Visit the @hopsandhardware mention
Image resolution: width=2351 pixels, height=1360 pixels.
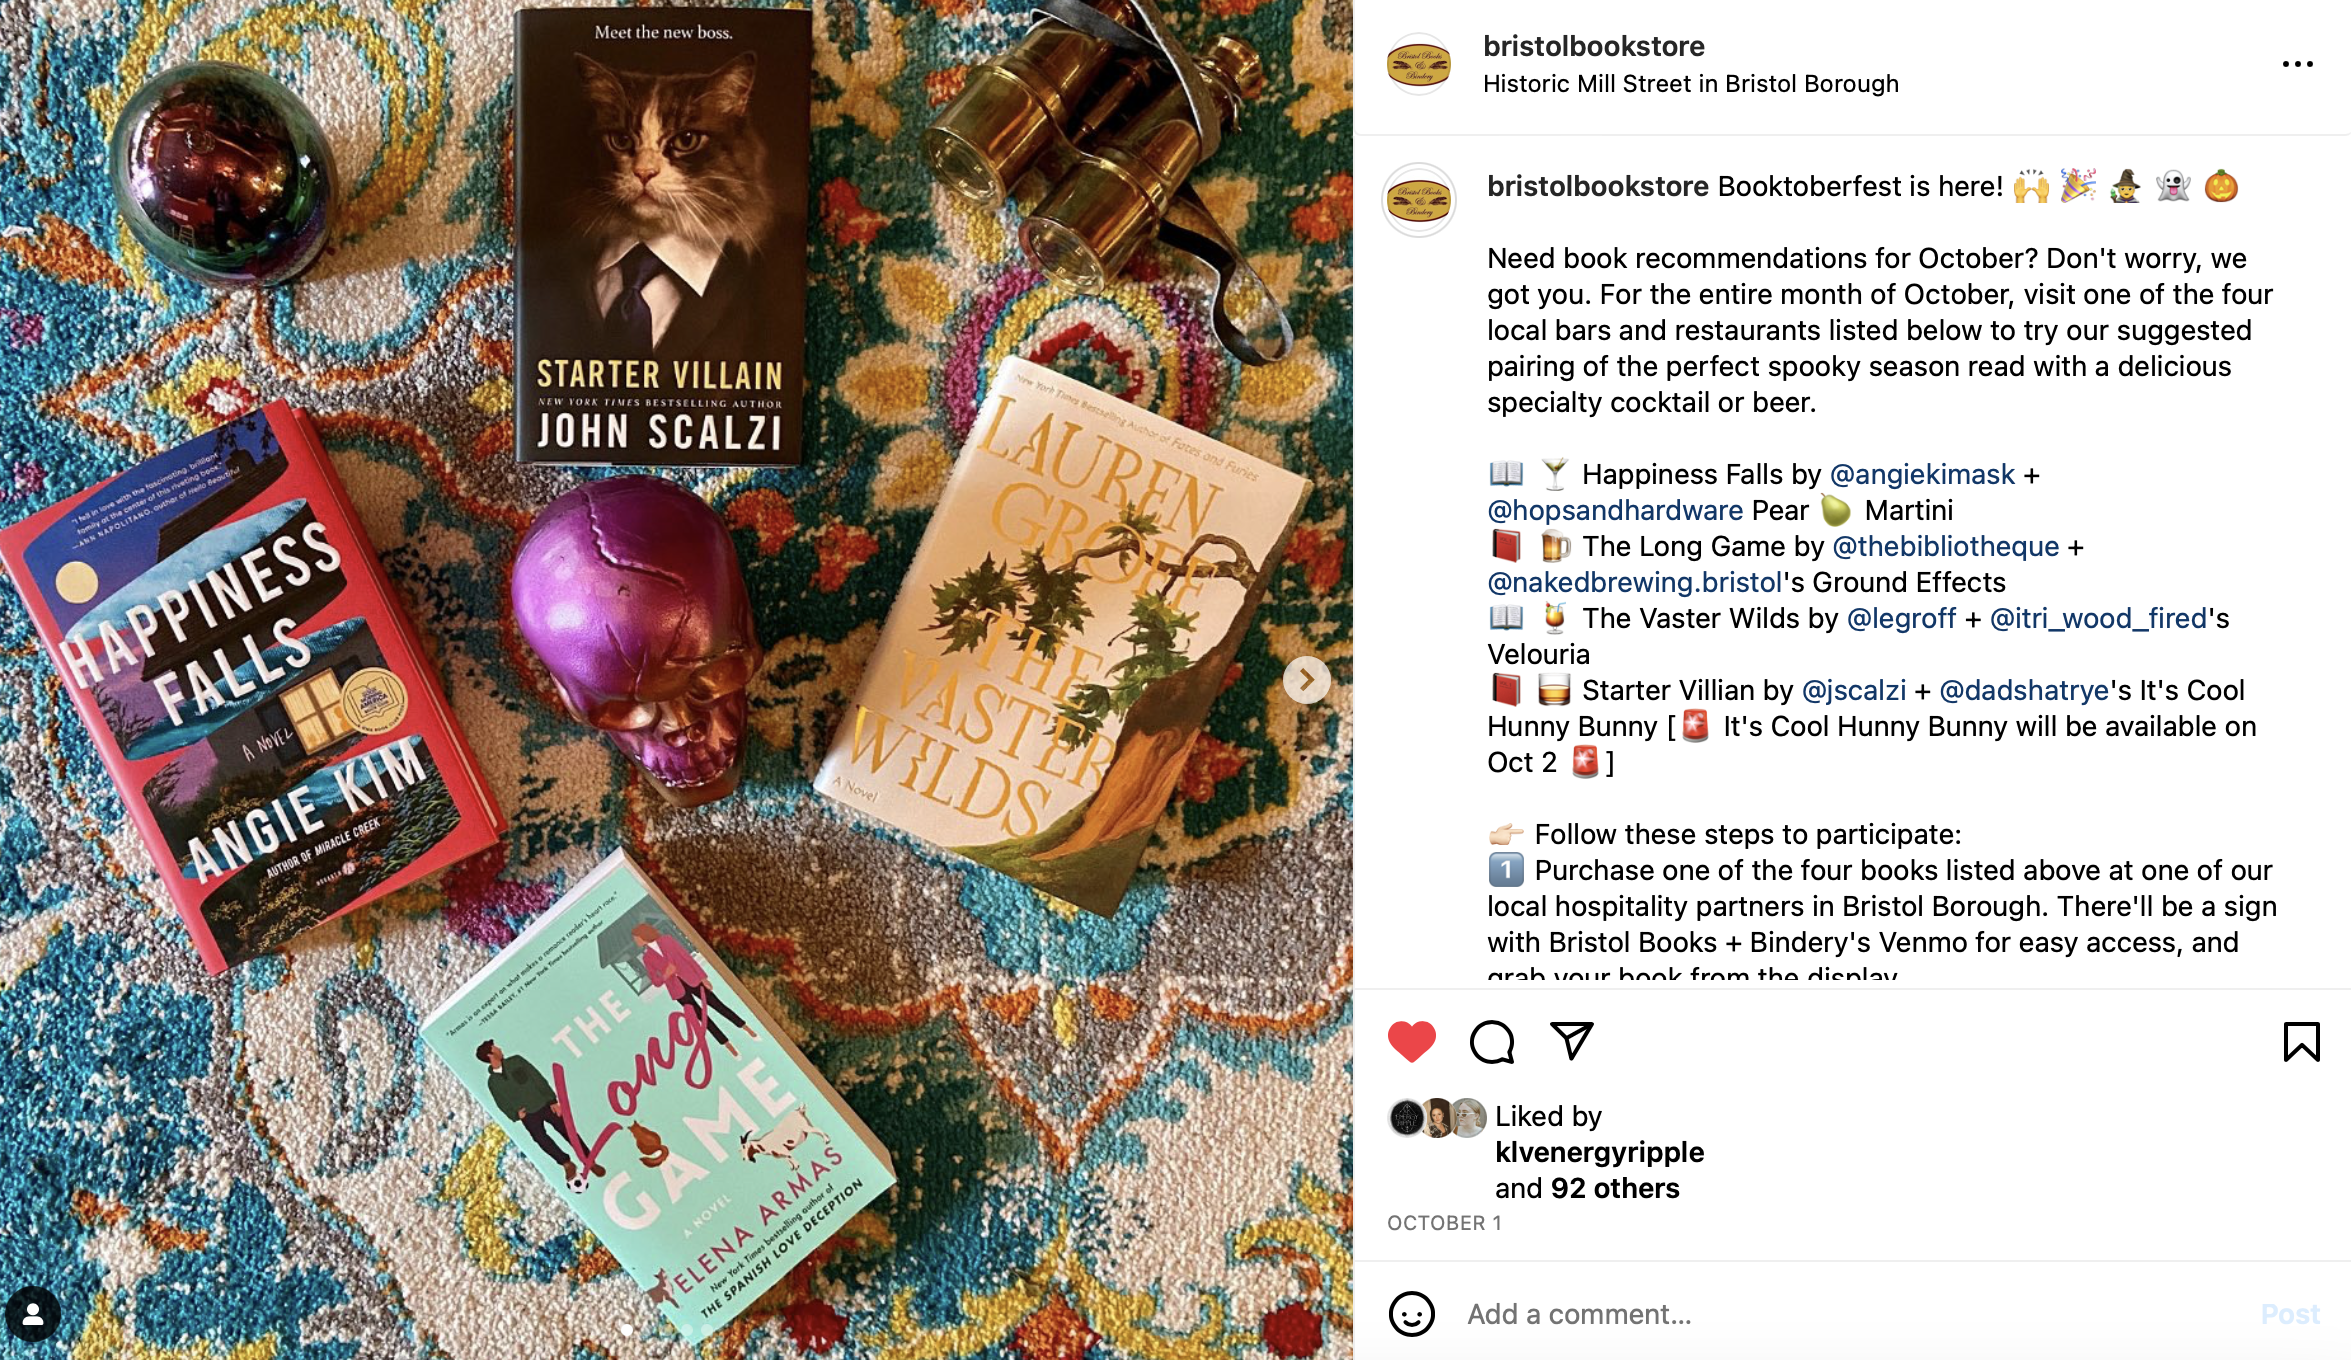(1615, 510)
